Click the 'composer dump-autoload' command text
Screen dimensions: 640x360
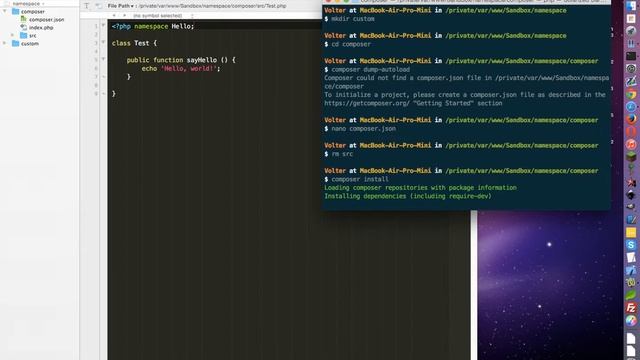370,69
